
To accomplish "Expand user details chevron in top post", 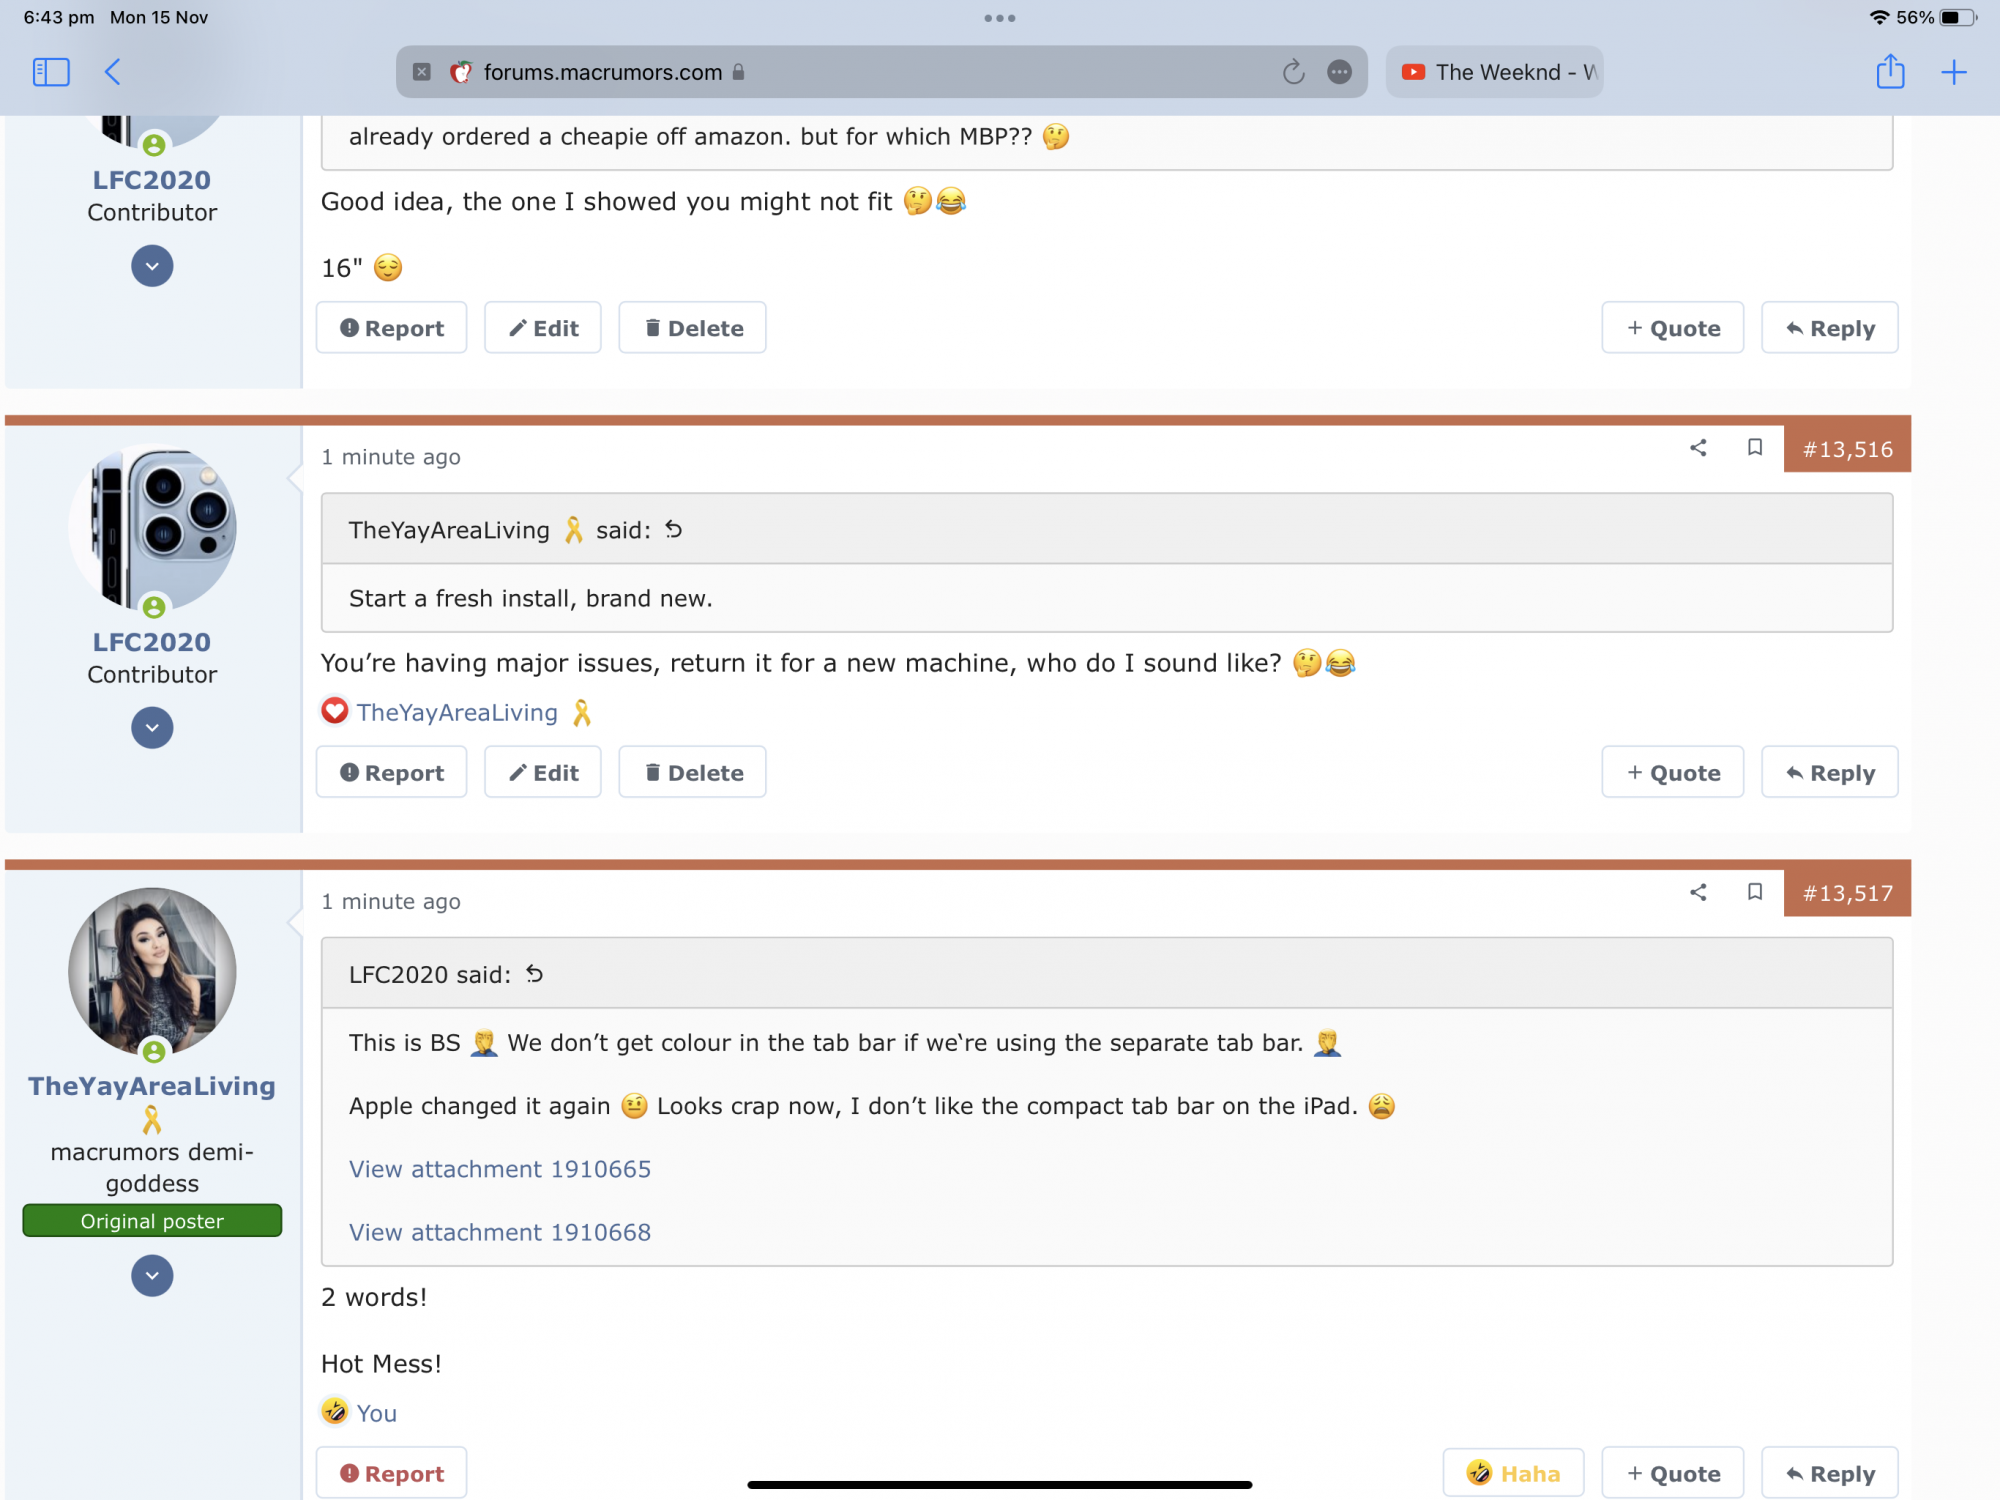I will 152,266.
